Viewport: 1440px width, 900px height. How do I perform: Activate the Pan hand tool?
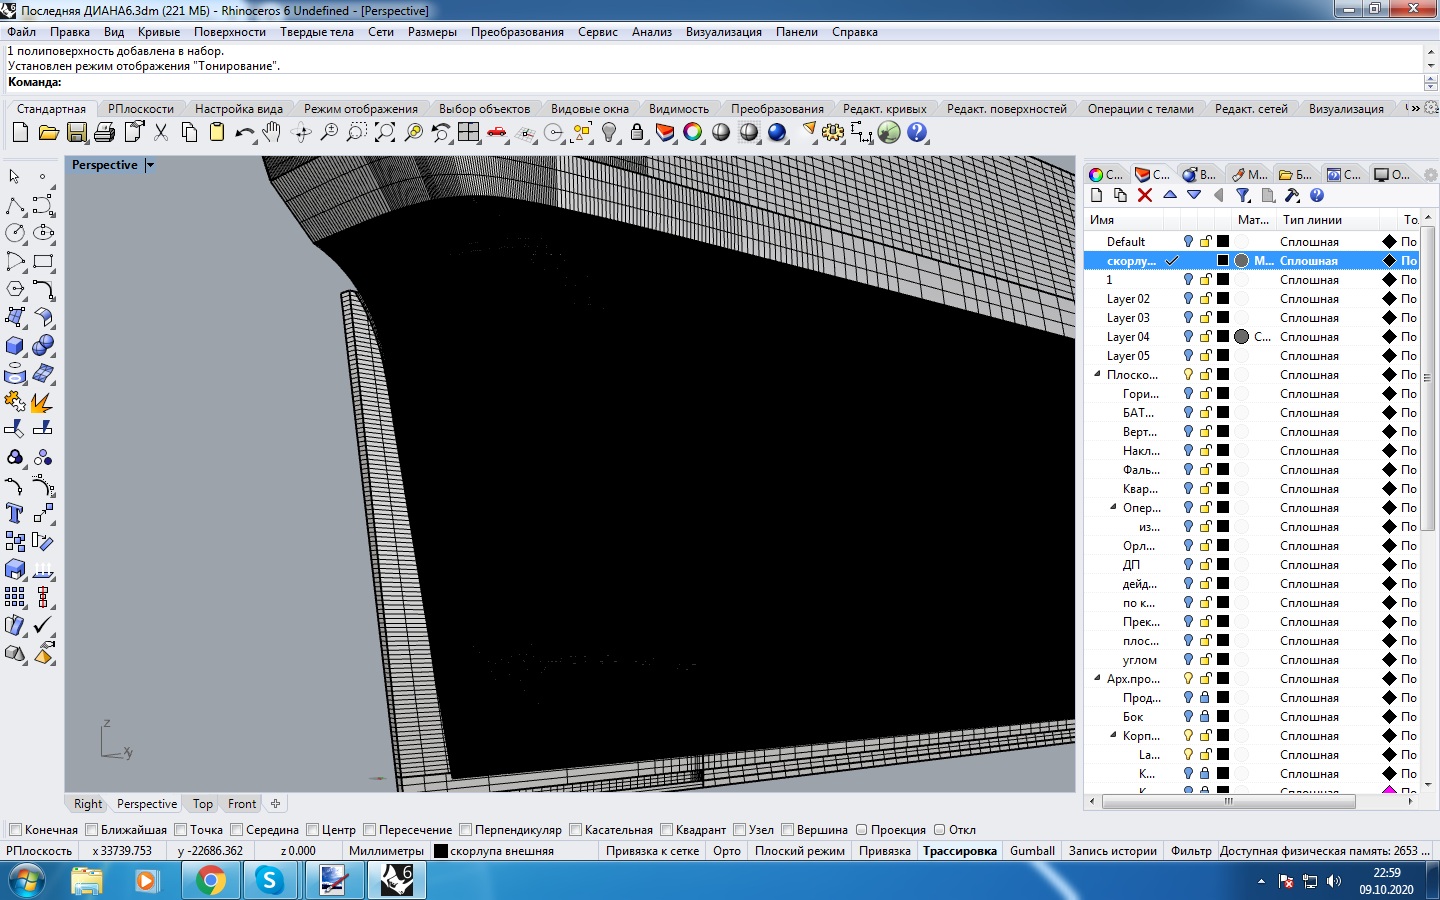coord(272,132)
